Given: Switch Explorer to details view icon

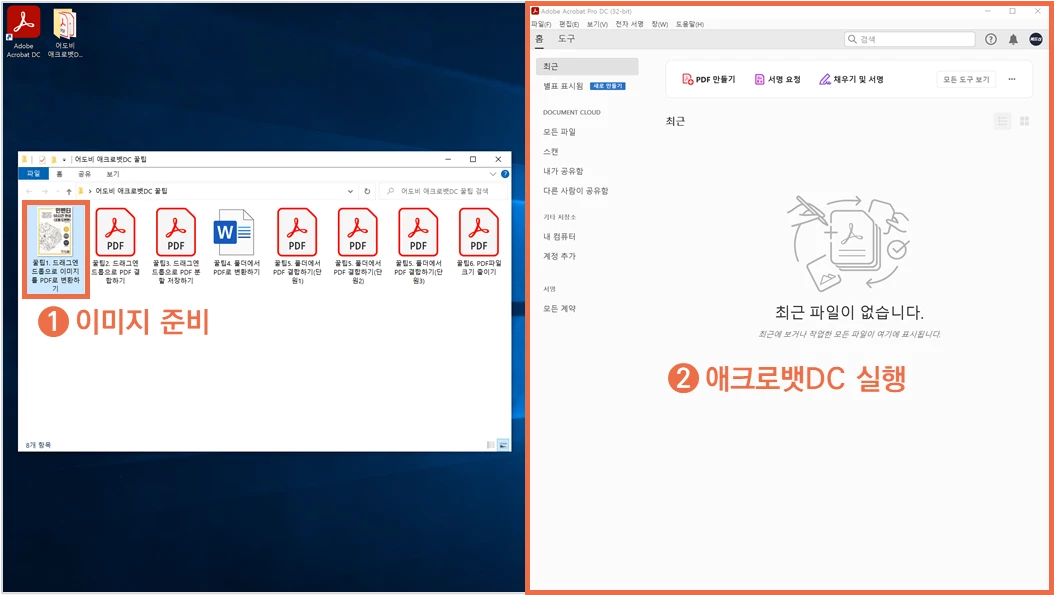Looking at the screenshot, I should pyautogui.click(x=491, y=445).
